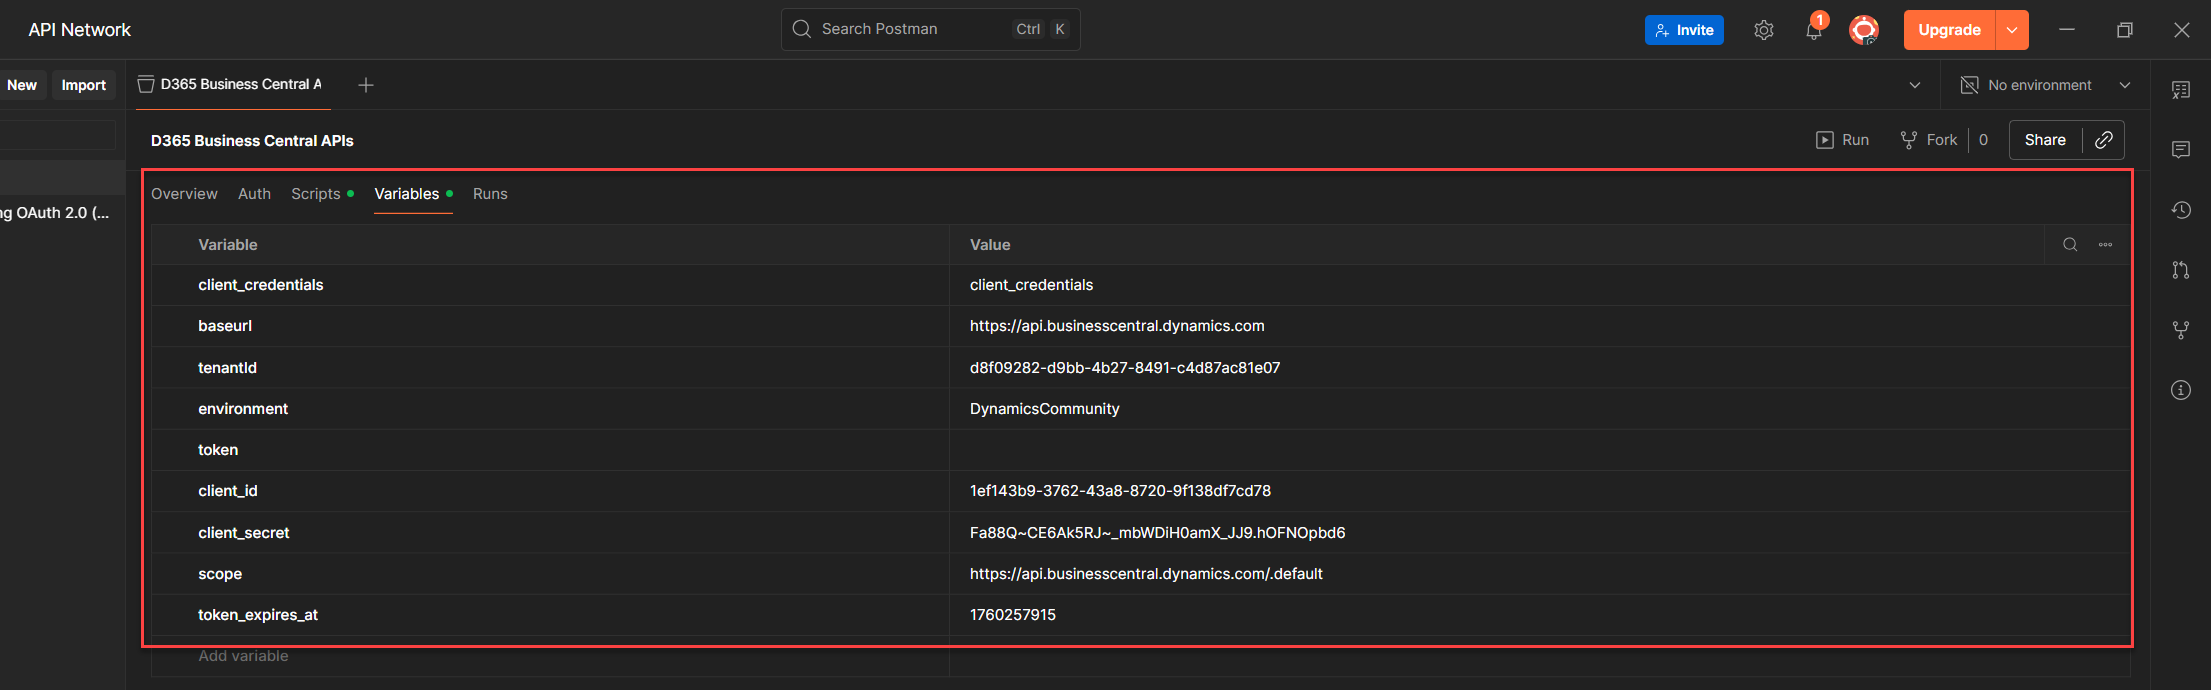Add a new tab with the plus icon
The image size is (2211, 690).
pyautogui.click(x=366, y=85)
